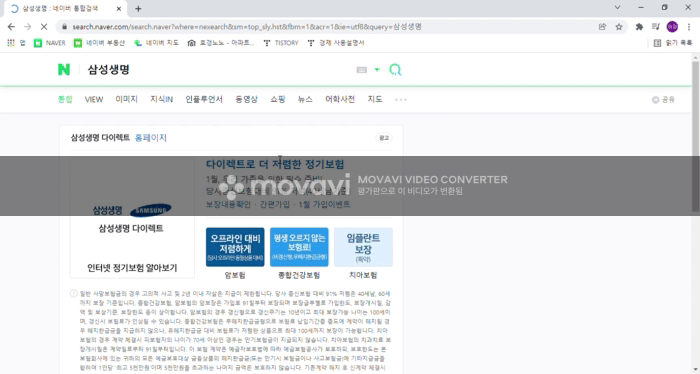Switch to the 쇼핑 tab

(278, 99)
